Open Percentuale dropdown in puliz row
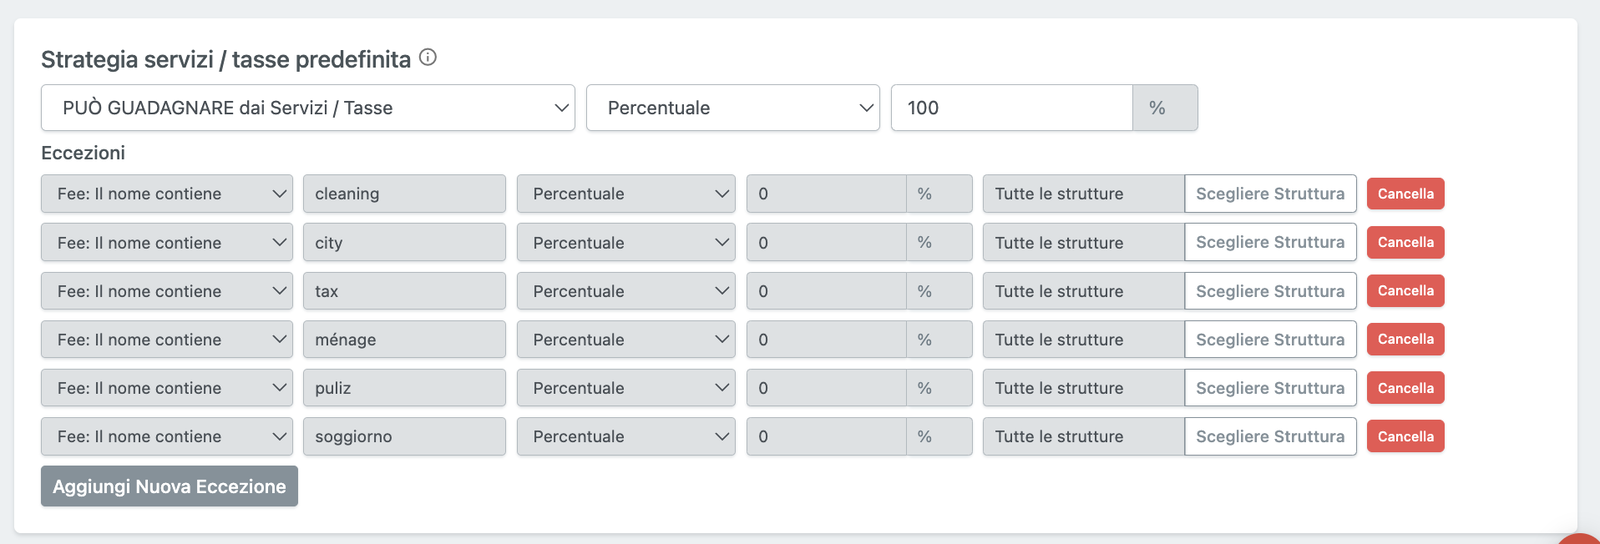Screen dimensions: 1600x544 (625, 388)
